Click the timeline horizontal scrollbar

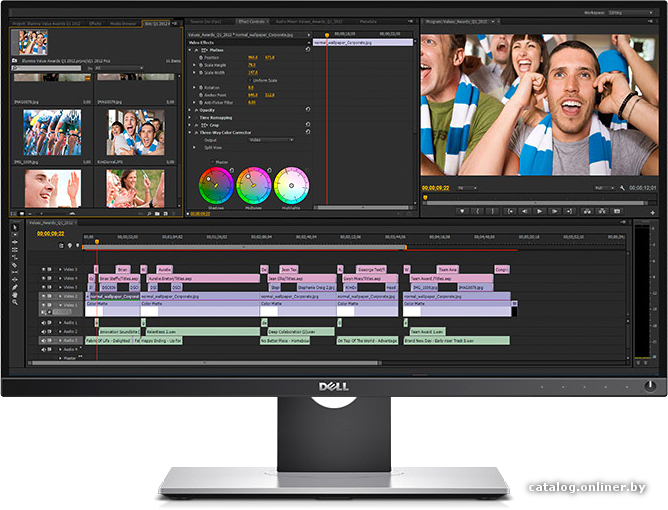(205, 363)
